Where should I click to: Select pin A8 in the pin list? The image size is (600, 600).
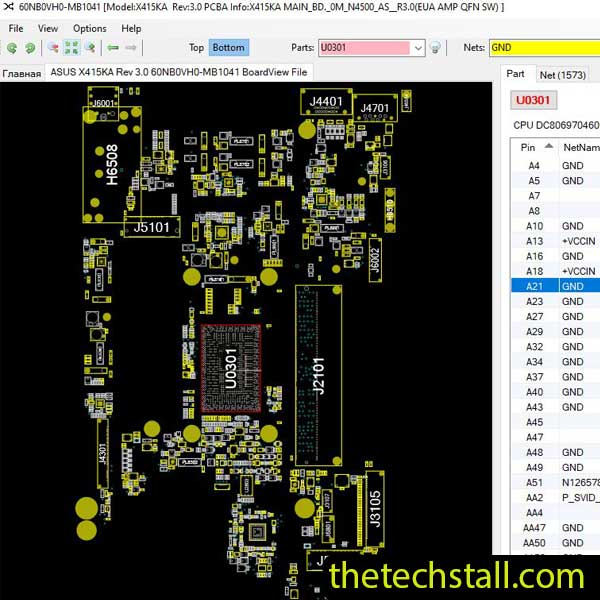point(534,211)
